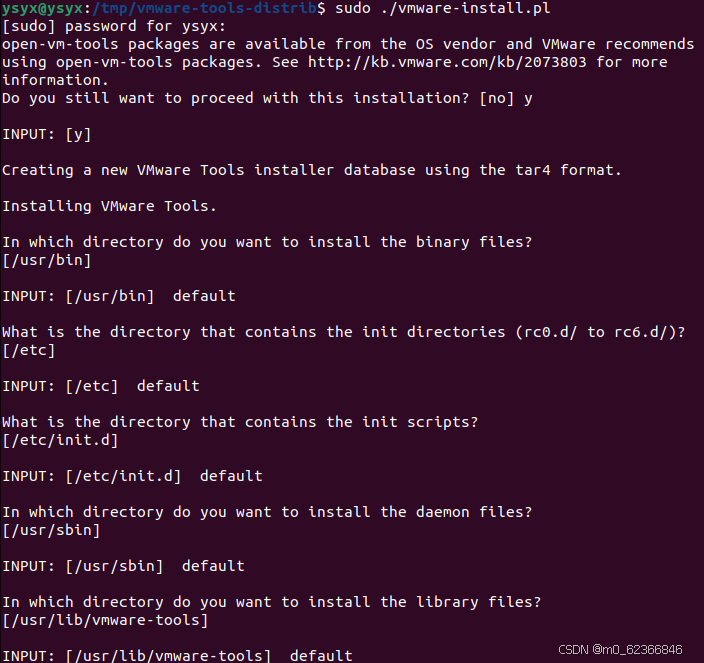The width and height of the screenshot is (704, 663).
Task: Click the 'INPUT: [/etc/init.d] default' line
Action: click(x=132, y=476)
